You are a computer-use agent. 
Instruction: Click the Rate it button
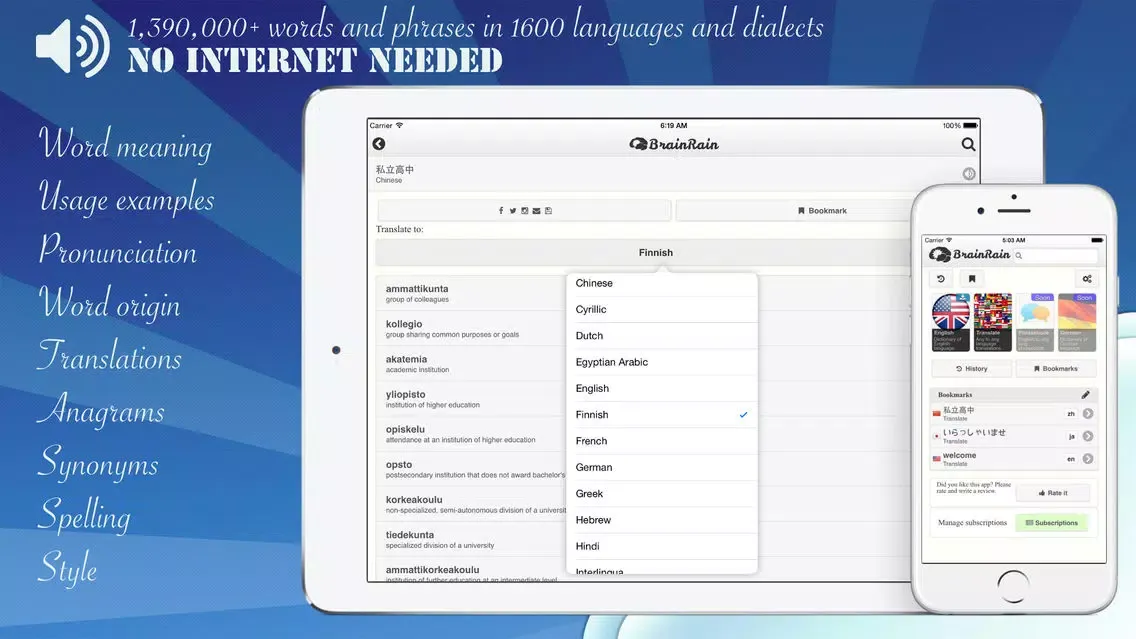click(1053, 493)
